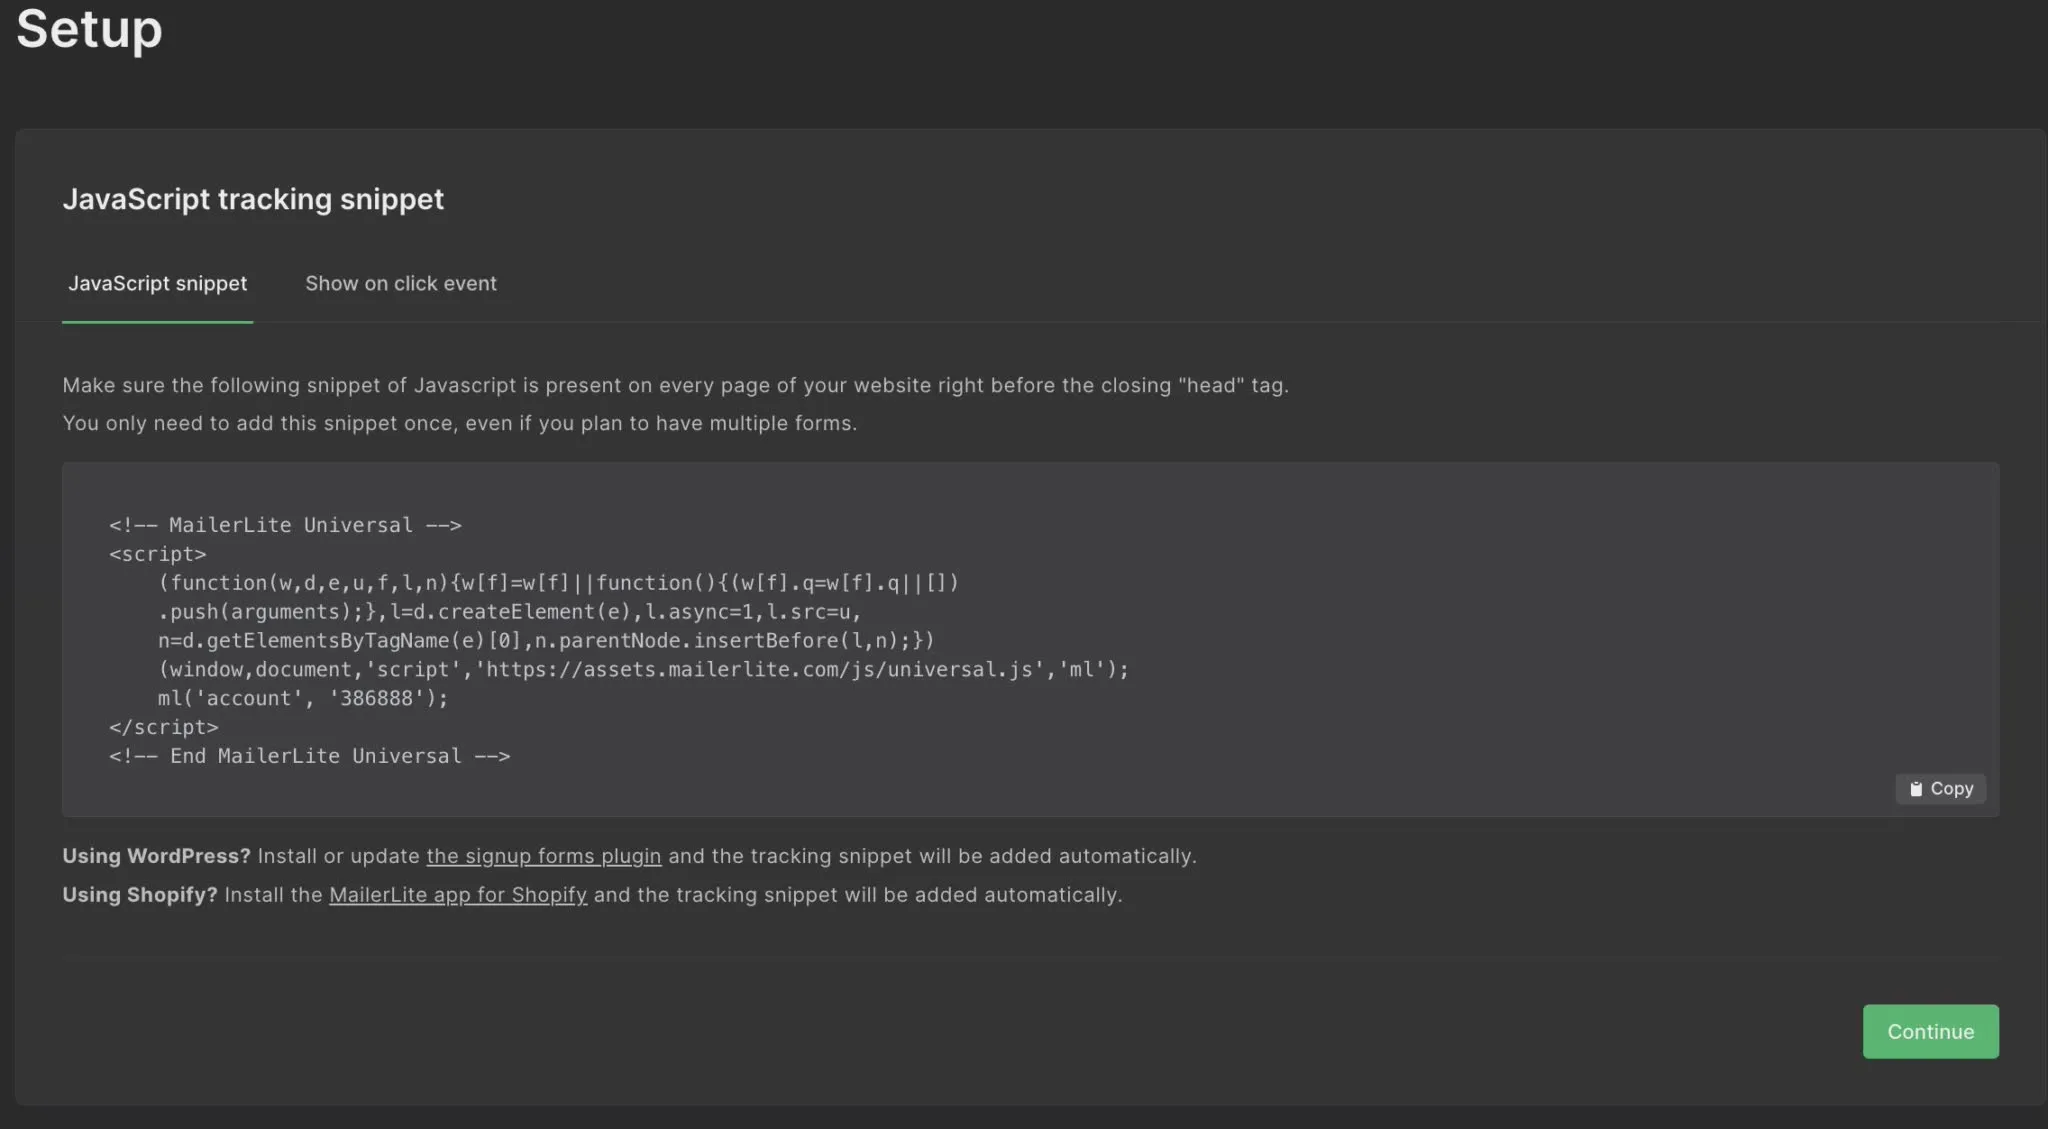Click the opening <script> tag line
2048x1129 pixels.
[157, 554]
